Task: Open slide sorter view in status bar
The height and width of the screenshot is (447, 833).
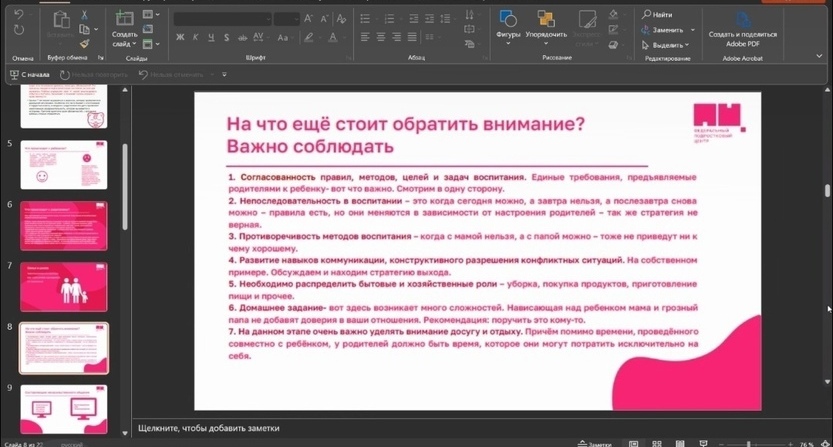Action: [x=657, y=444]
